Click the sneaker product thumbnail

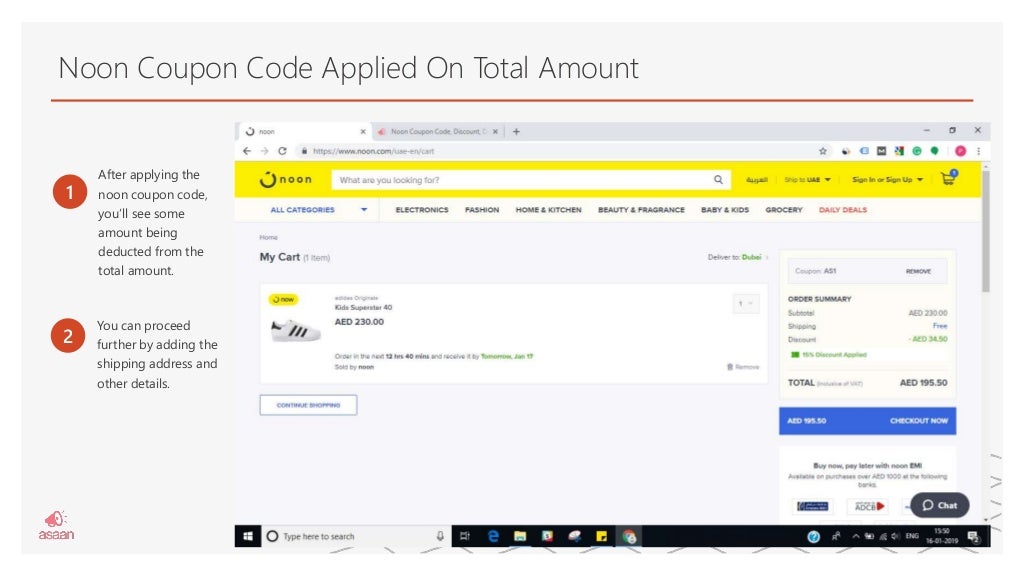tap(295, 330)
